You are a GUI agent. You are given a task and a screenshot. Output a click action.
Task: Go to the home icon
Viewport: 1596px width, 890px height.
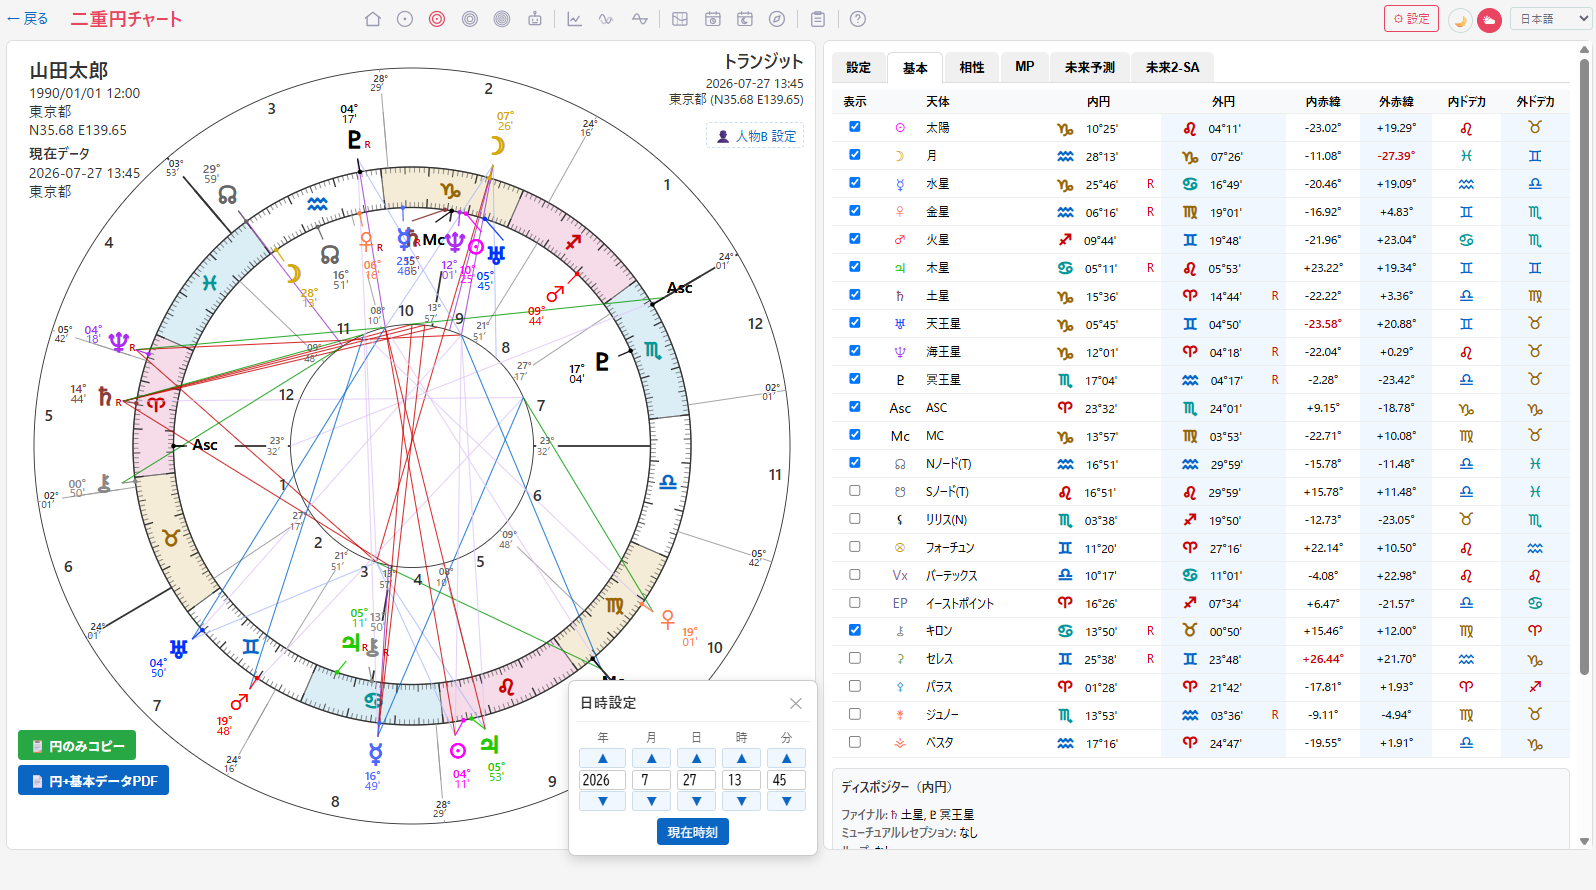point(373,19)
